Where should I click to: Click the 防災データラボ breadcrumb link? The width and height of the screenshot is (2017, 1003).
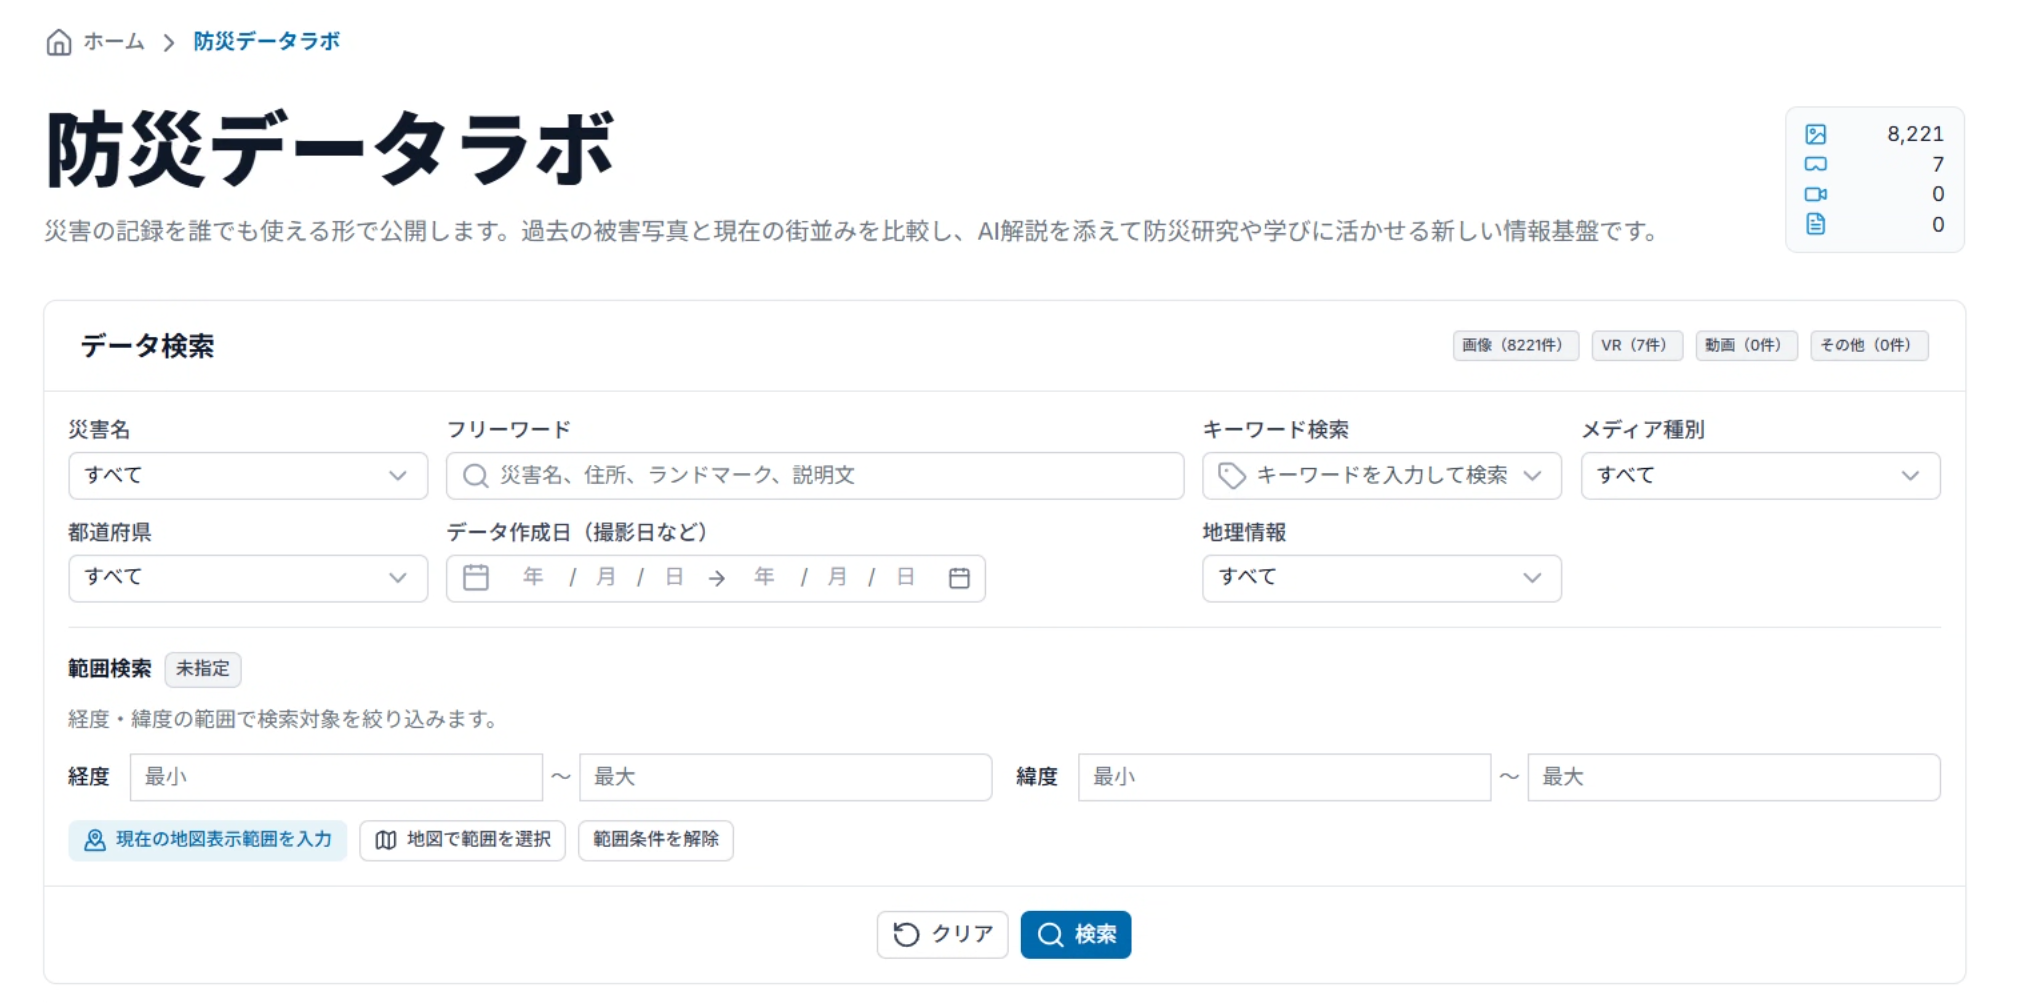pyautogui.click(x=266, y=42)
